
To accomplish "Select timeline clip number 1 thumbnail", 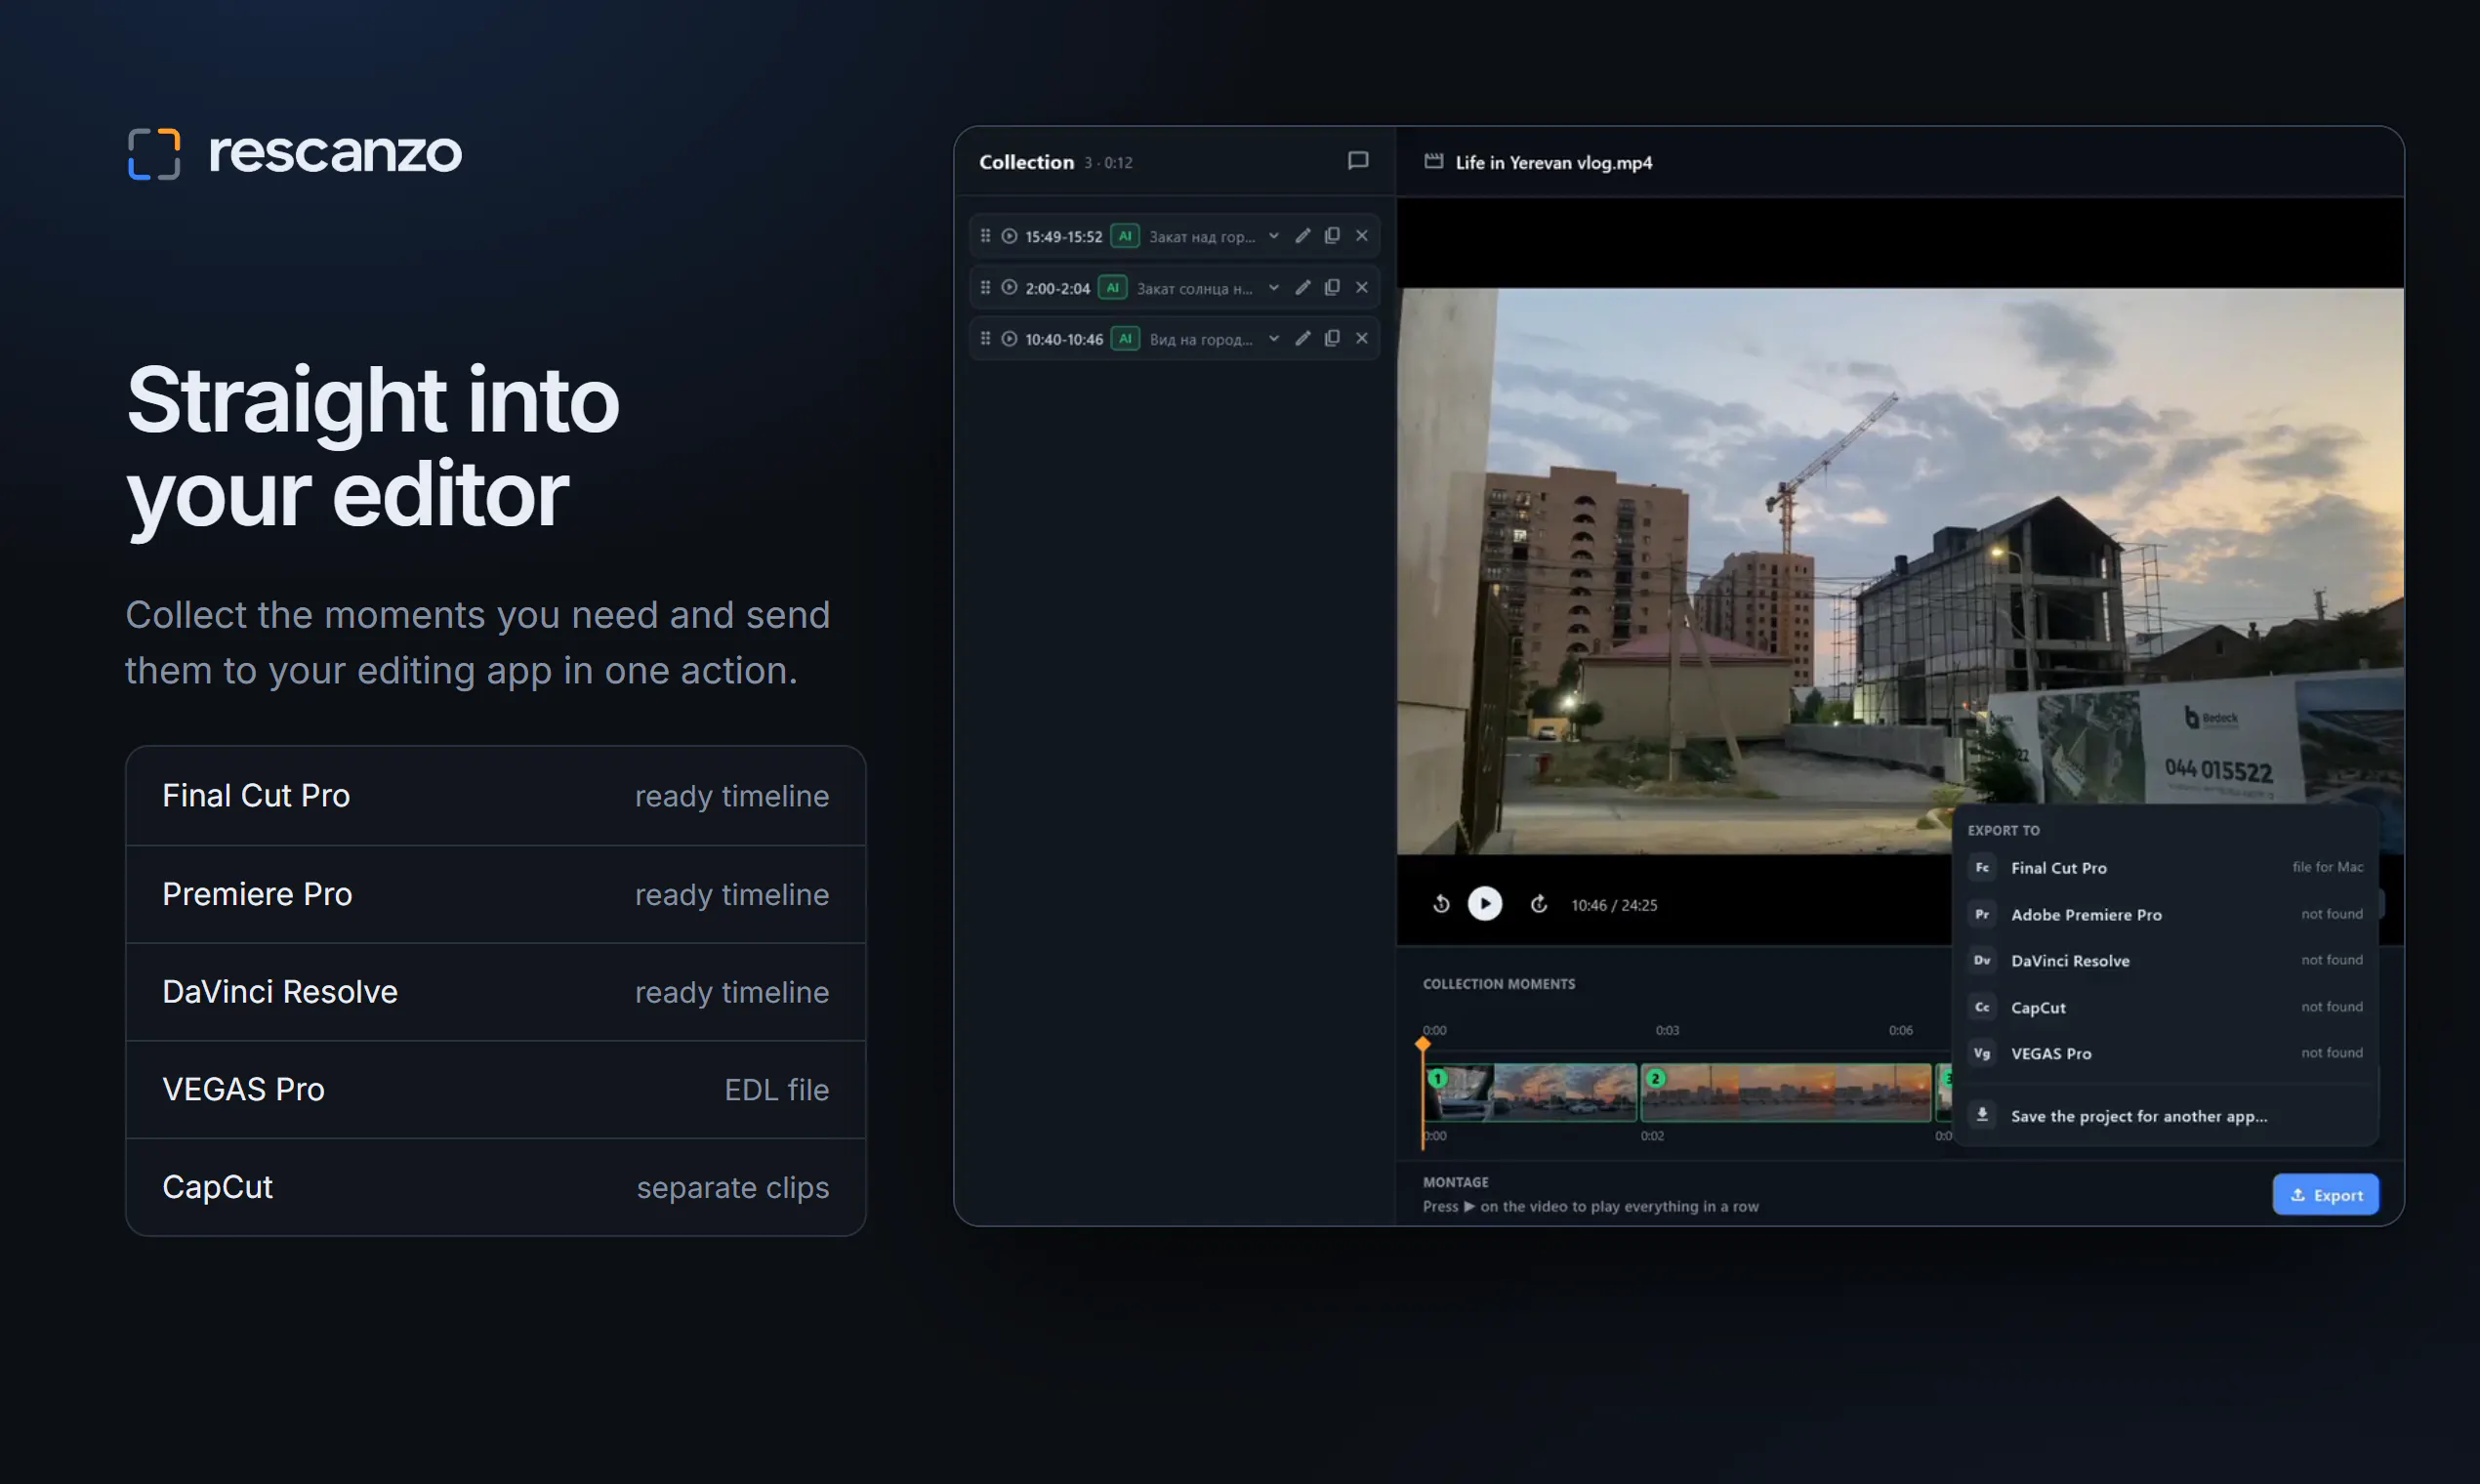I will [x=1531, y=1092].
